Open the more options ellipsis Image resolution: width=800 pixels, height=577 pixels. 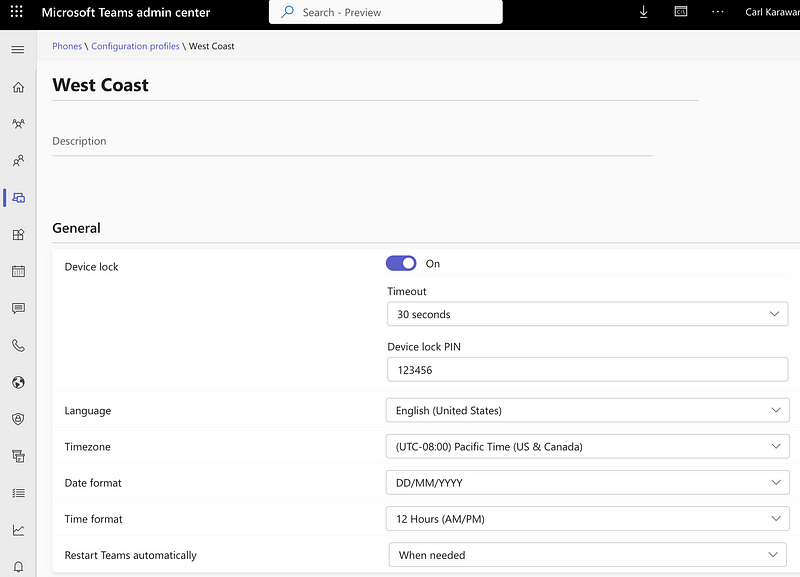(x=717, y=12)
